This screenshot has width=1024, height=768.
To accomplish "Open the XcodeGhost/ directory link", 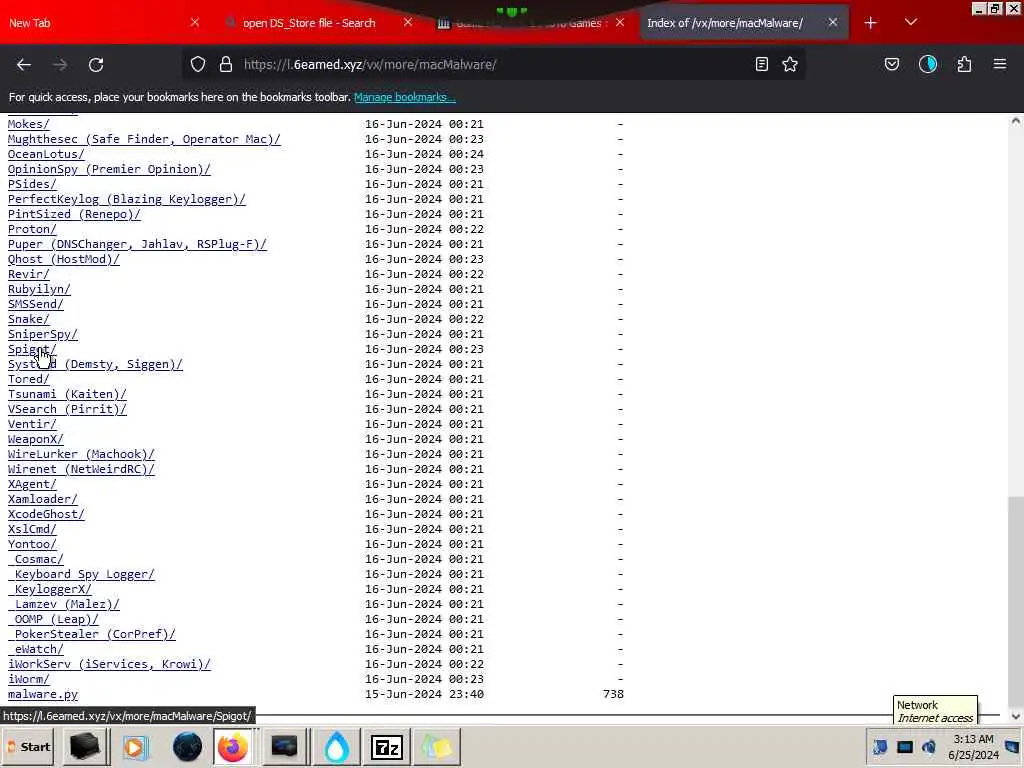I will click(x=46, y=514).
